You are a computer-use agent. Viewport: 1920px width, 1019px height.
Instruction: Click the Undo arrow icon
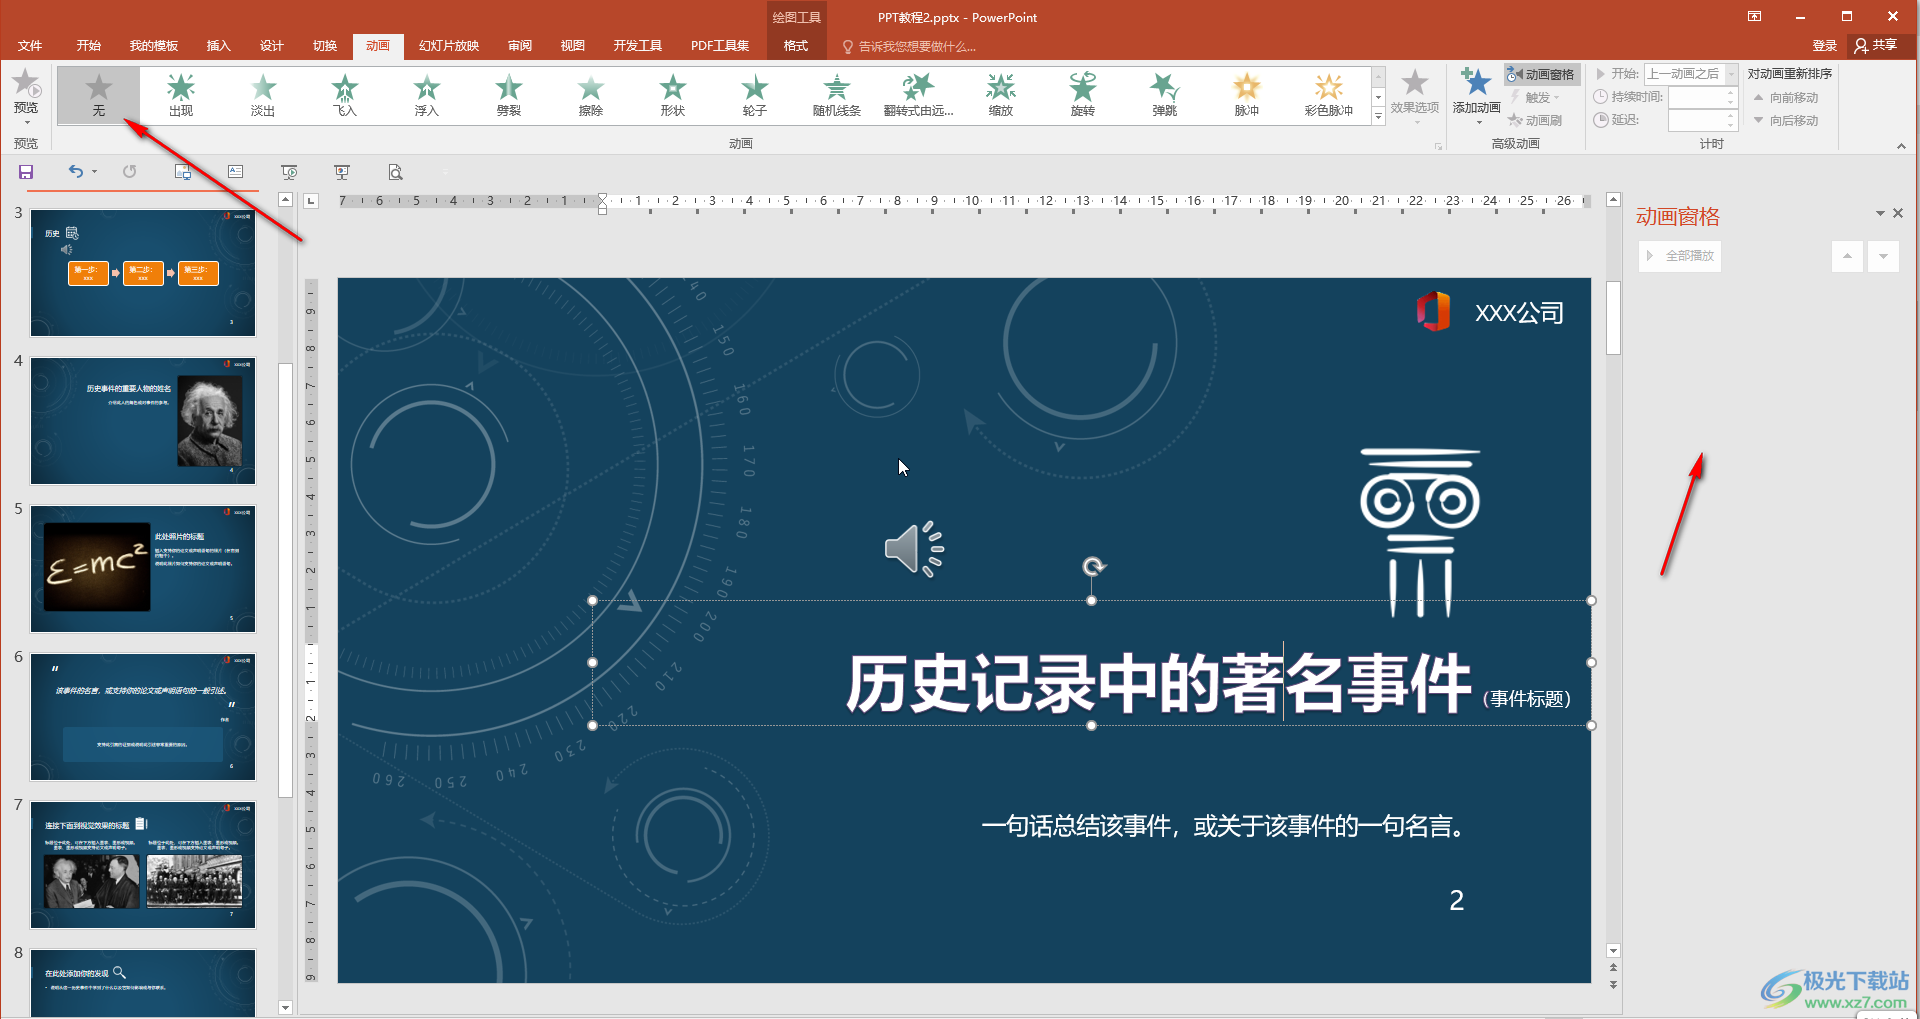tap(76, 172)
